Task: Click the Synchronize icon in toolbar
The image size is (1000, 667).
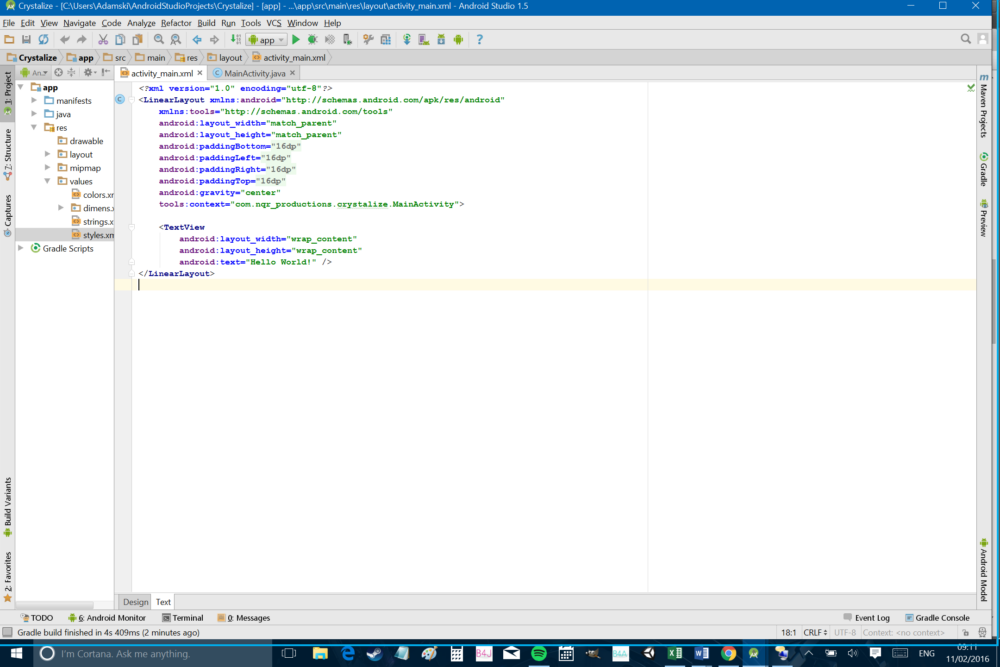Action: (x=43, y=39)
